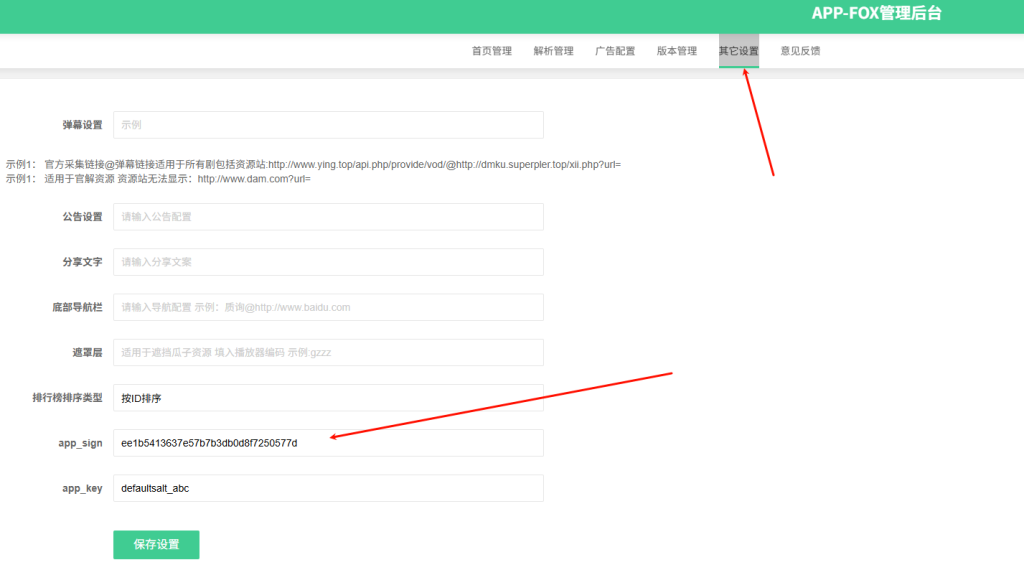The height and width of the screenshot is (570, 1024).
Task: Click the 底部导航栏 input field
Action: pos(328,307)
